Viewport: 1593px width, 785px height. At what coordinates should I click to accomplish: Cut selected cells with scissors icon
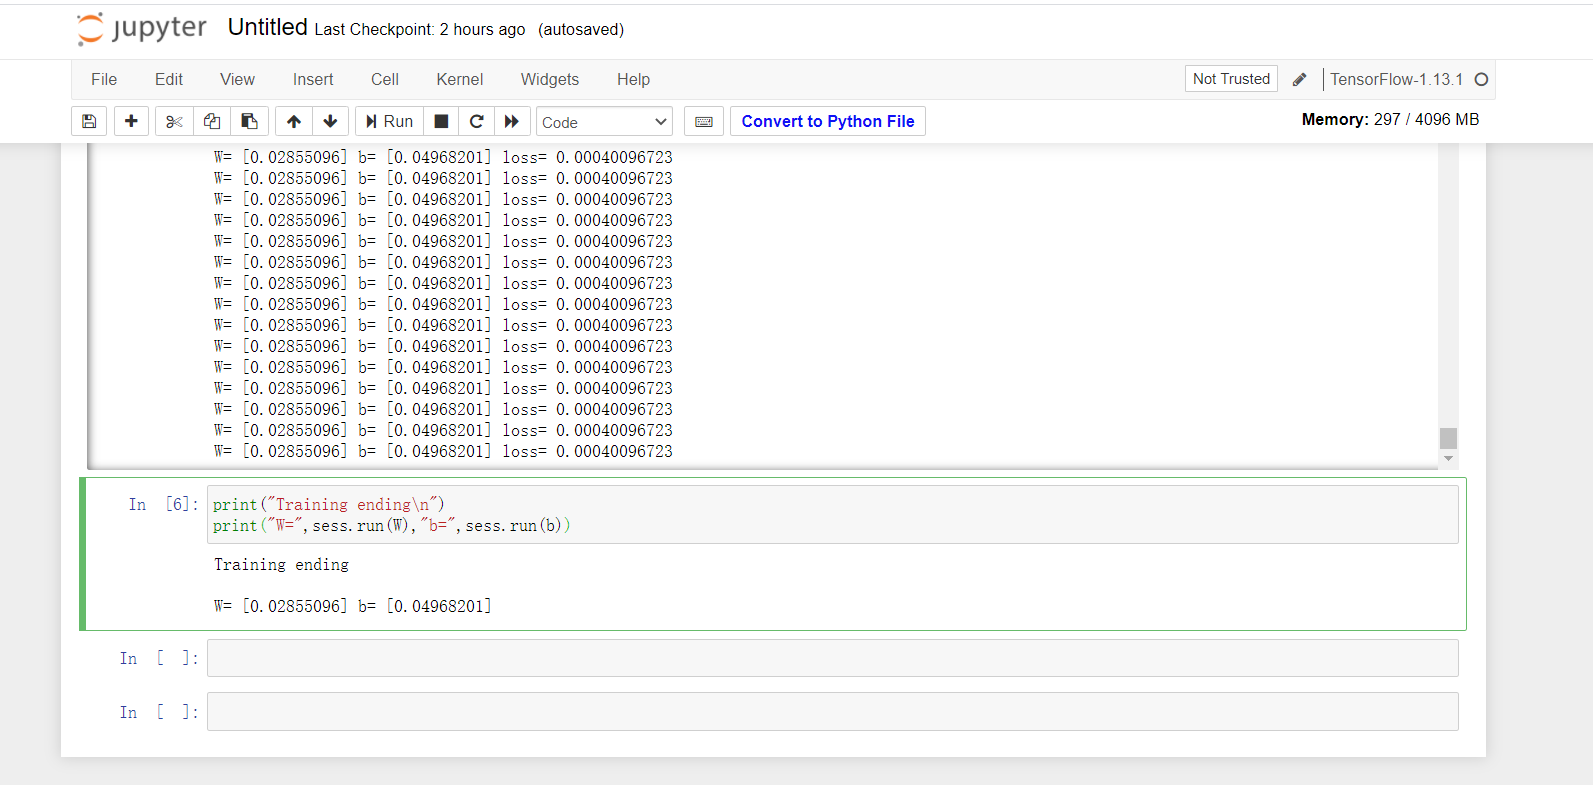174,121
